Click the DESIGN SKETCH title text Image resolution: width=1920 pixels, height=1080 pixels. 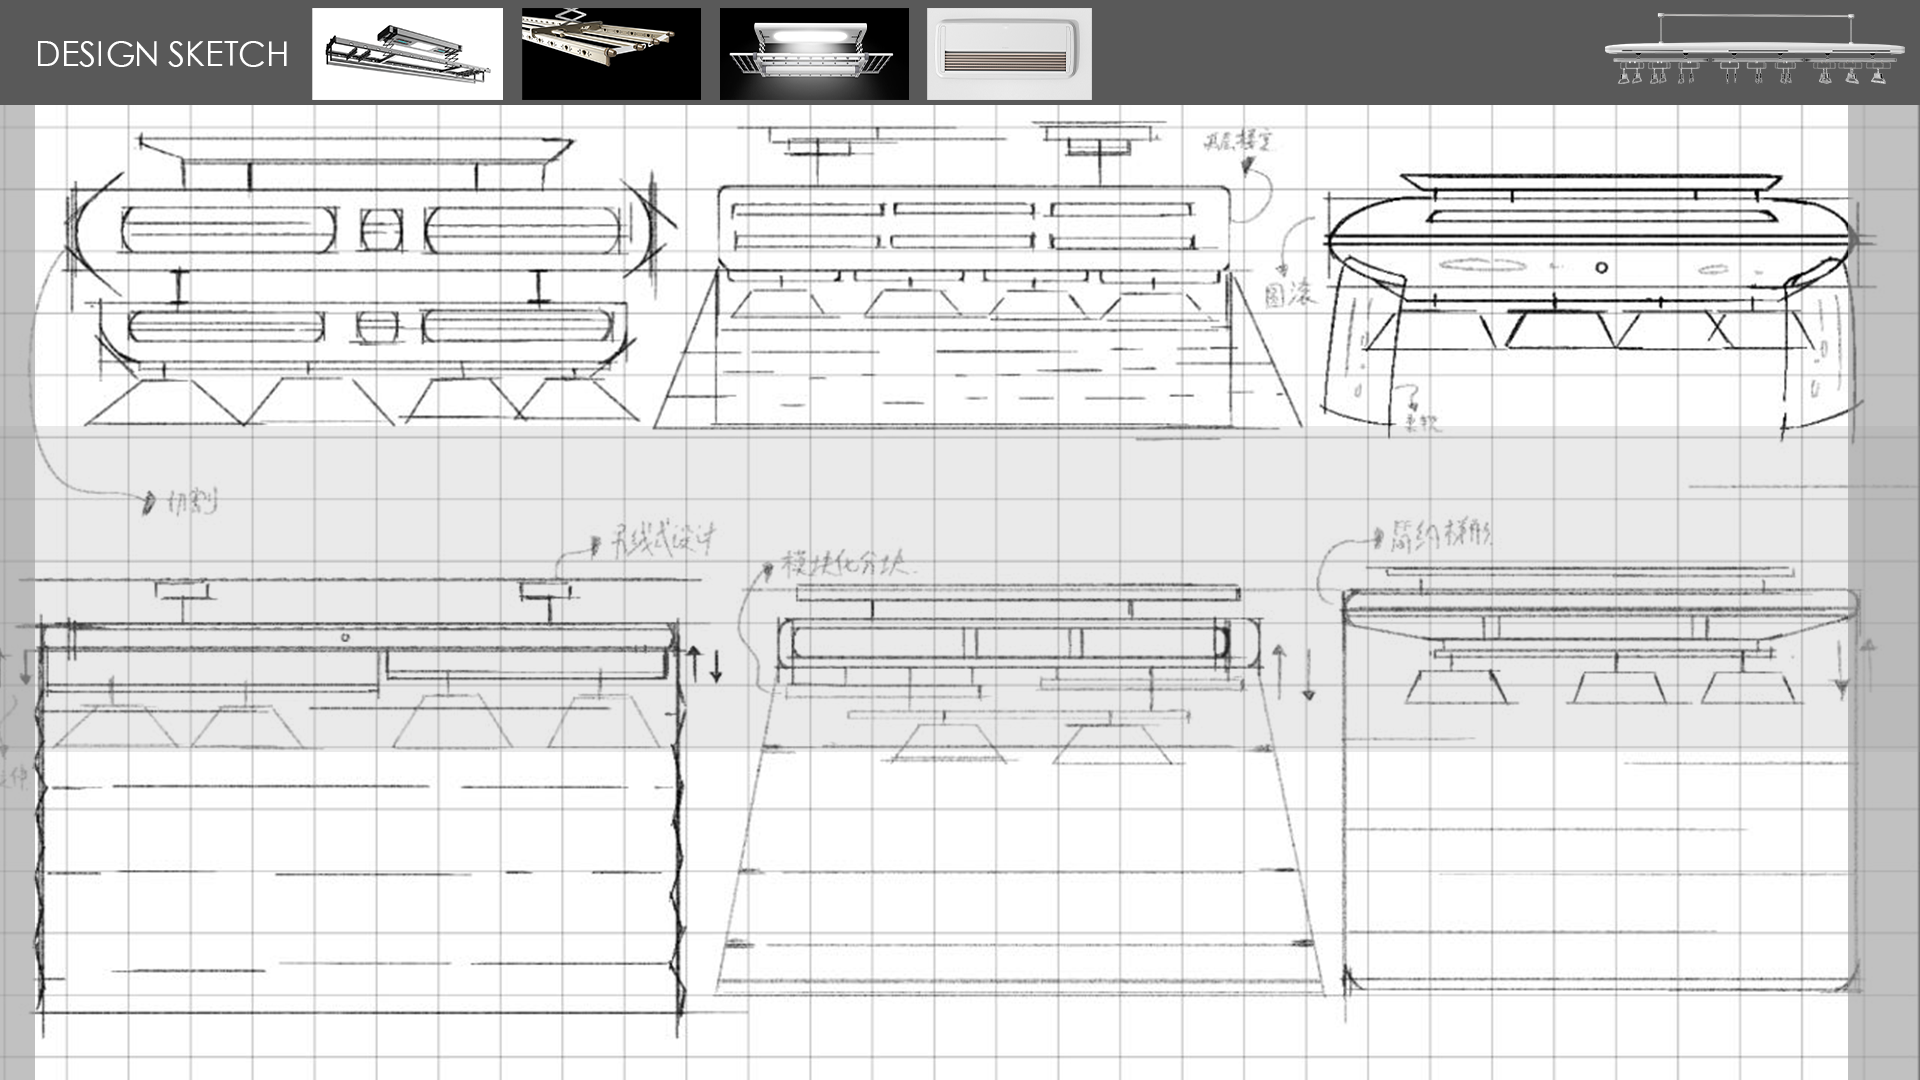[162, 54]
